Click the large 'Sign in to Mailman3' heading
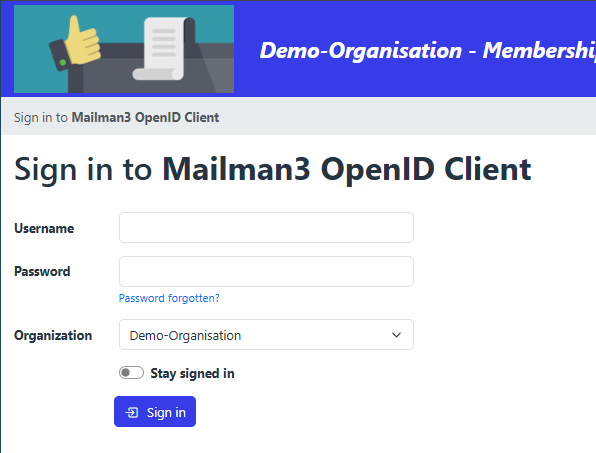596x453 pixels. click(x=273, y=169)
